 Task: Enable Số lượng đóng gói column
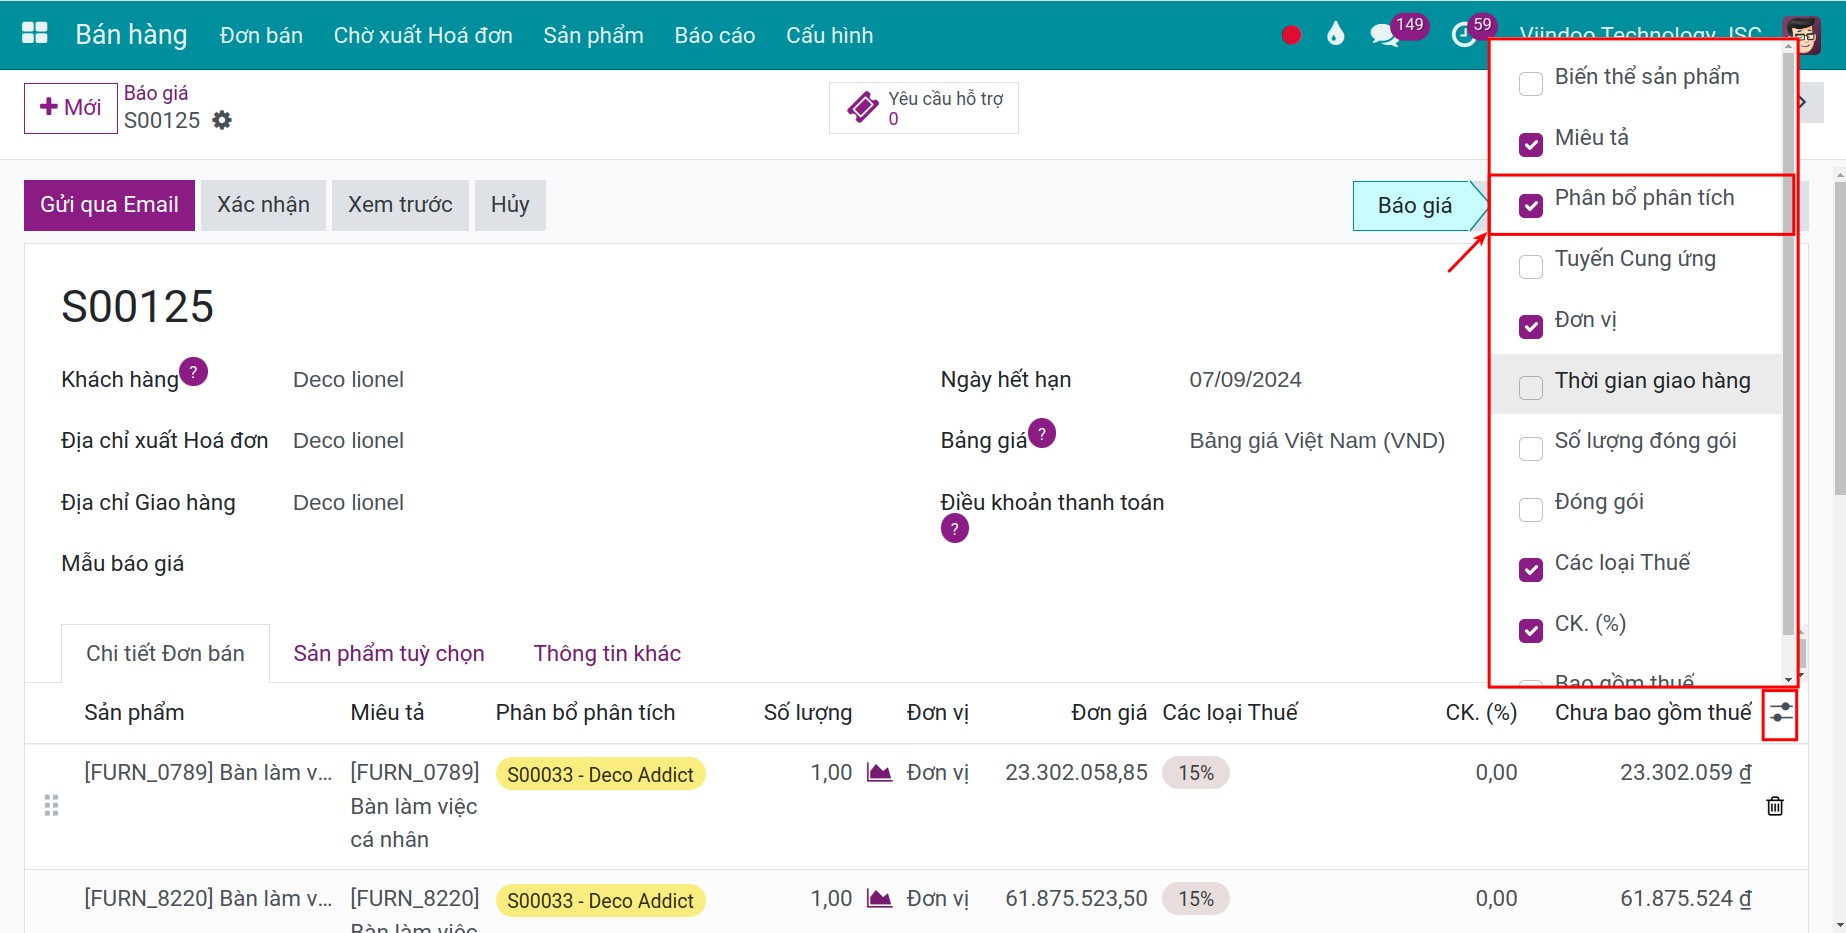point(1531,448)
